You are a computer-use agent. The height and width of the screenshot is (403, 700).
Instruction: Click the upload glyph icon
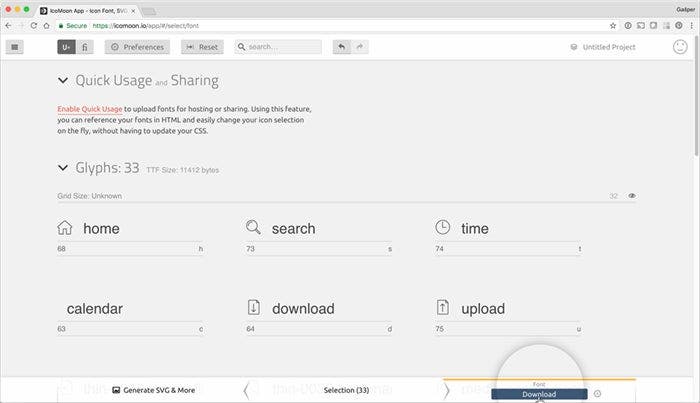443,308
